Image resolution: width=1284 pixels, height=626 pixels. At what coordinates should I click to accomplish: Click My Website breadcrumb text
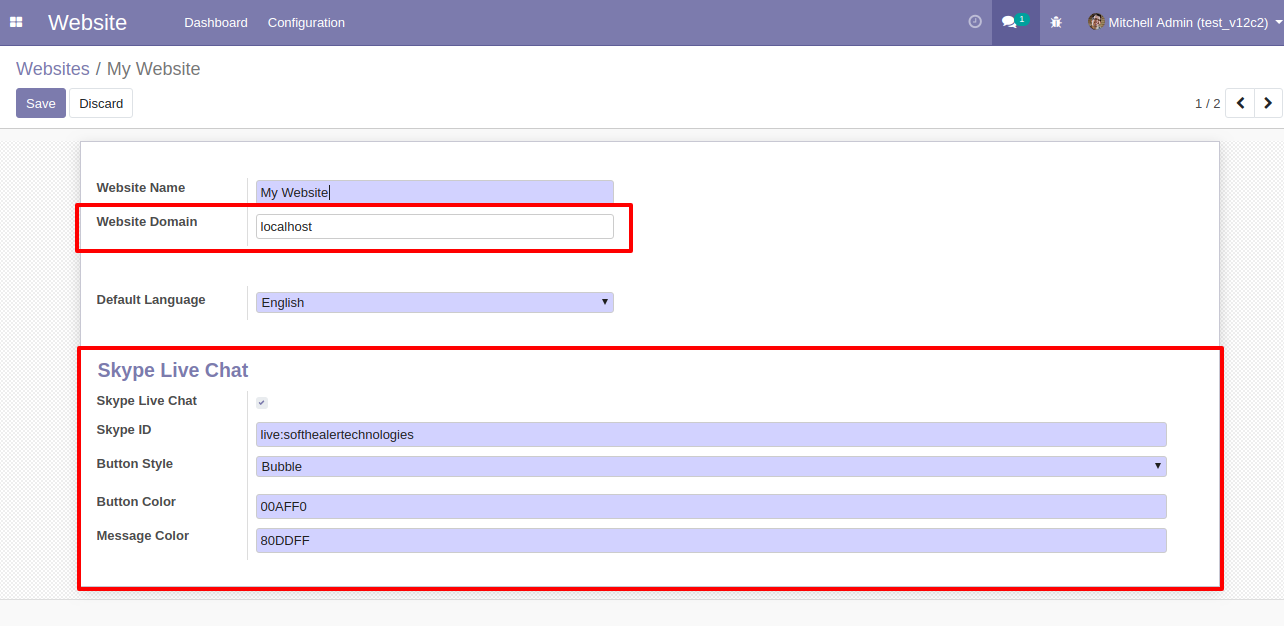pos(154,69)
